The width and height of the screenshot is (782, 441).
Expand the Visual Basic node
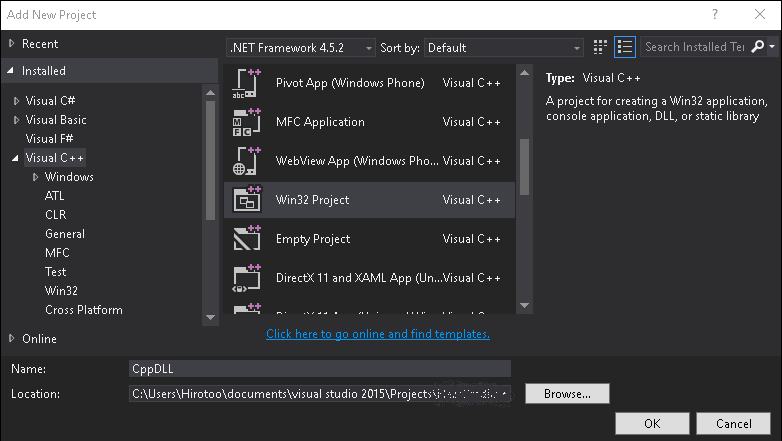click(x=16, y=120)
